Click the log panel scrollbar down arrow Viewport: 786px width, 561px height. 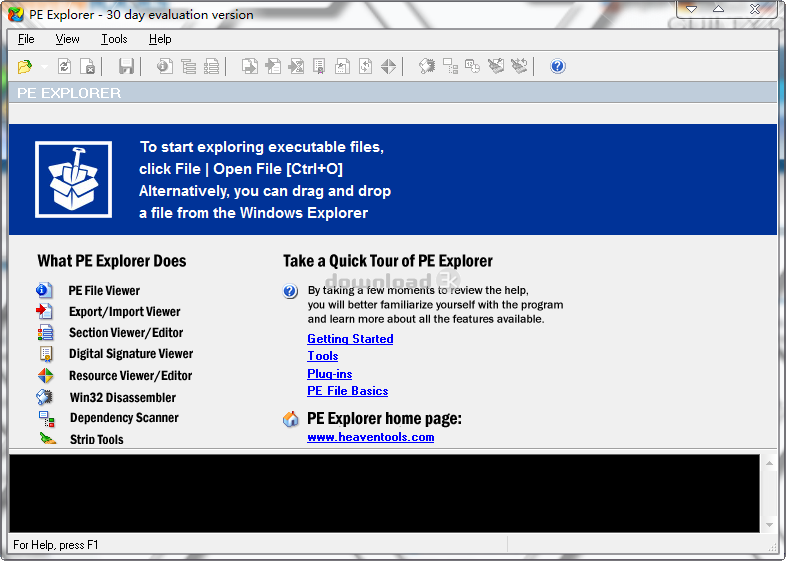tap(769, 524)
